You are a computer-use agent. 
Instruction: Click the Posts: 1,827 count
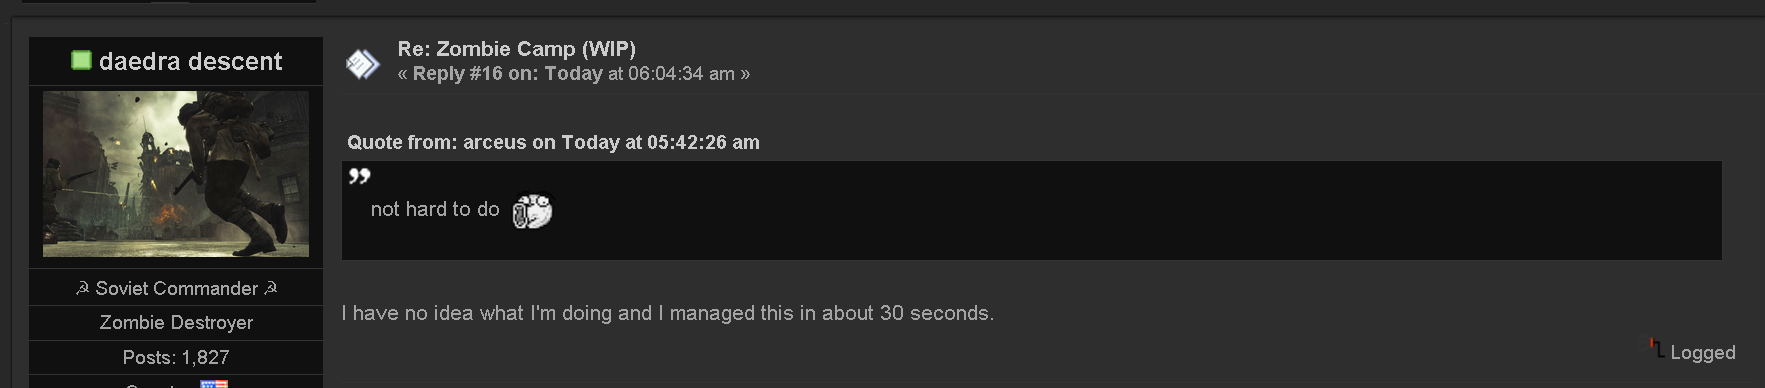click(176, 357)
